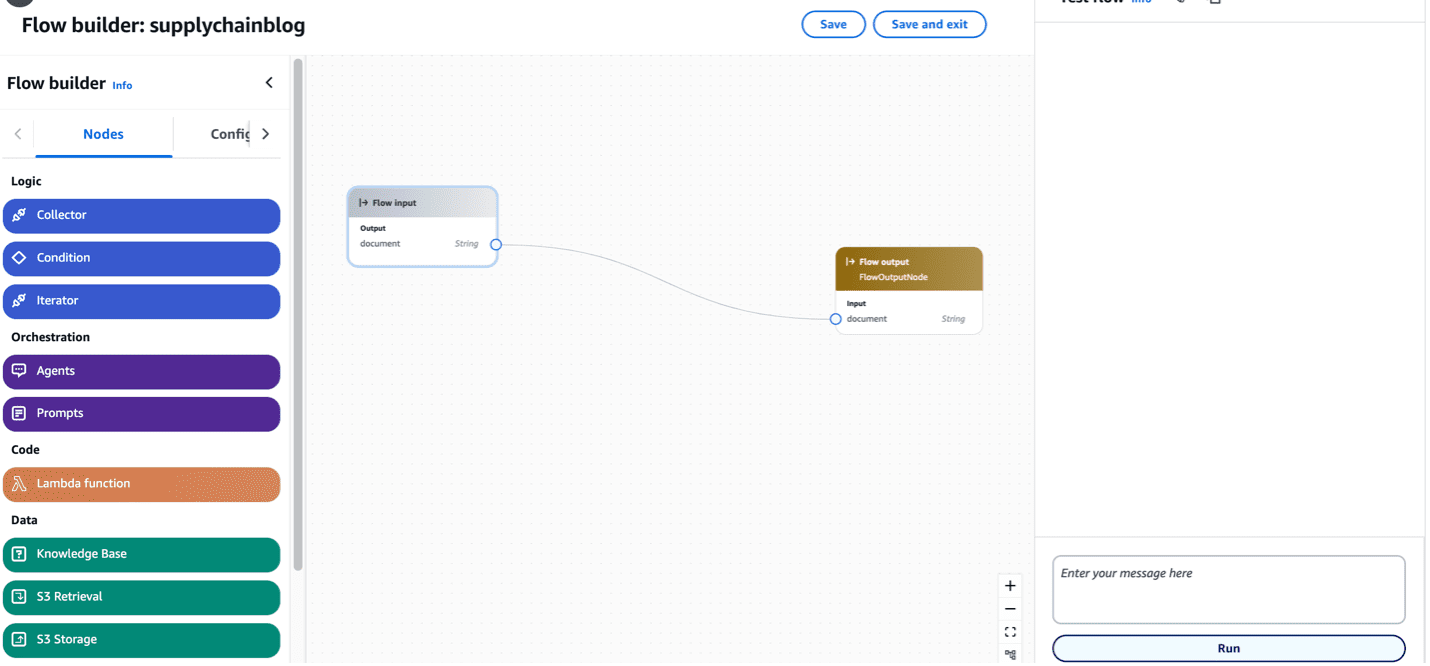The width and height of the screenshot is (1430, 666).
Task: Select the Collector node icon
Action: (x=18, y=215)
